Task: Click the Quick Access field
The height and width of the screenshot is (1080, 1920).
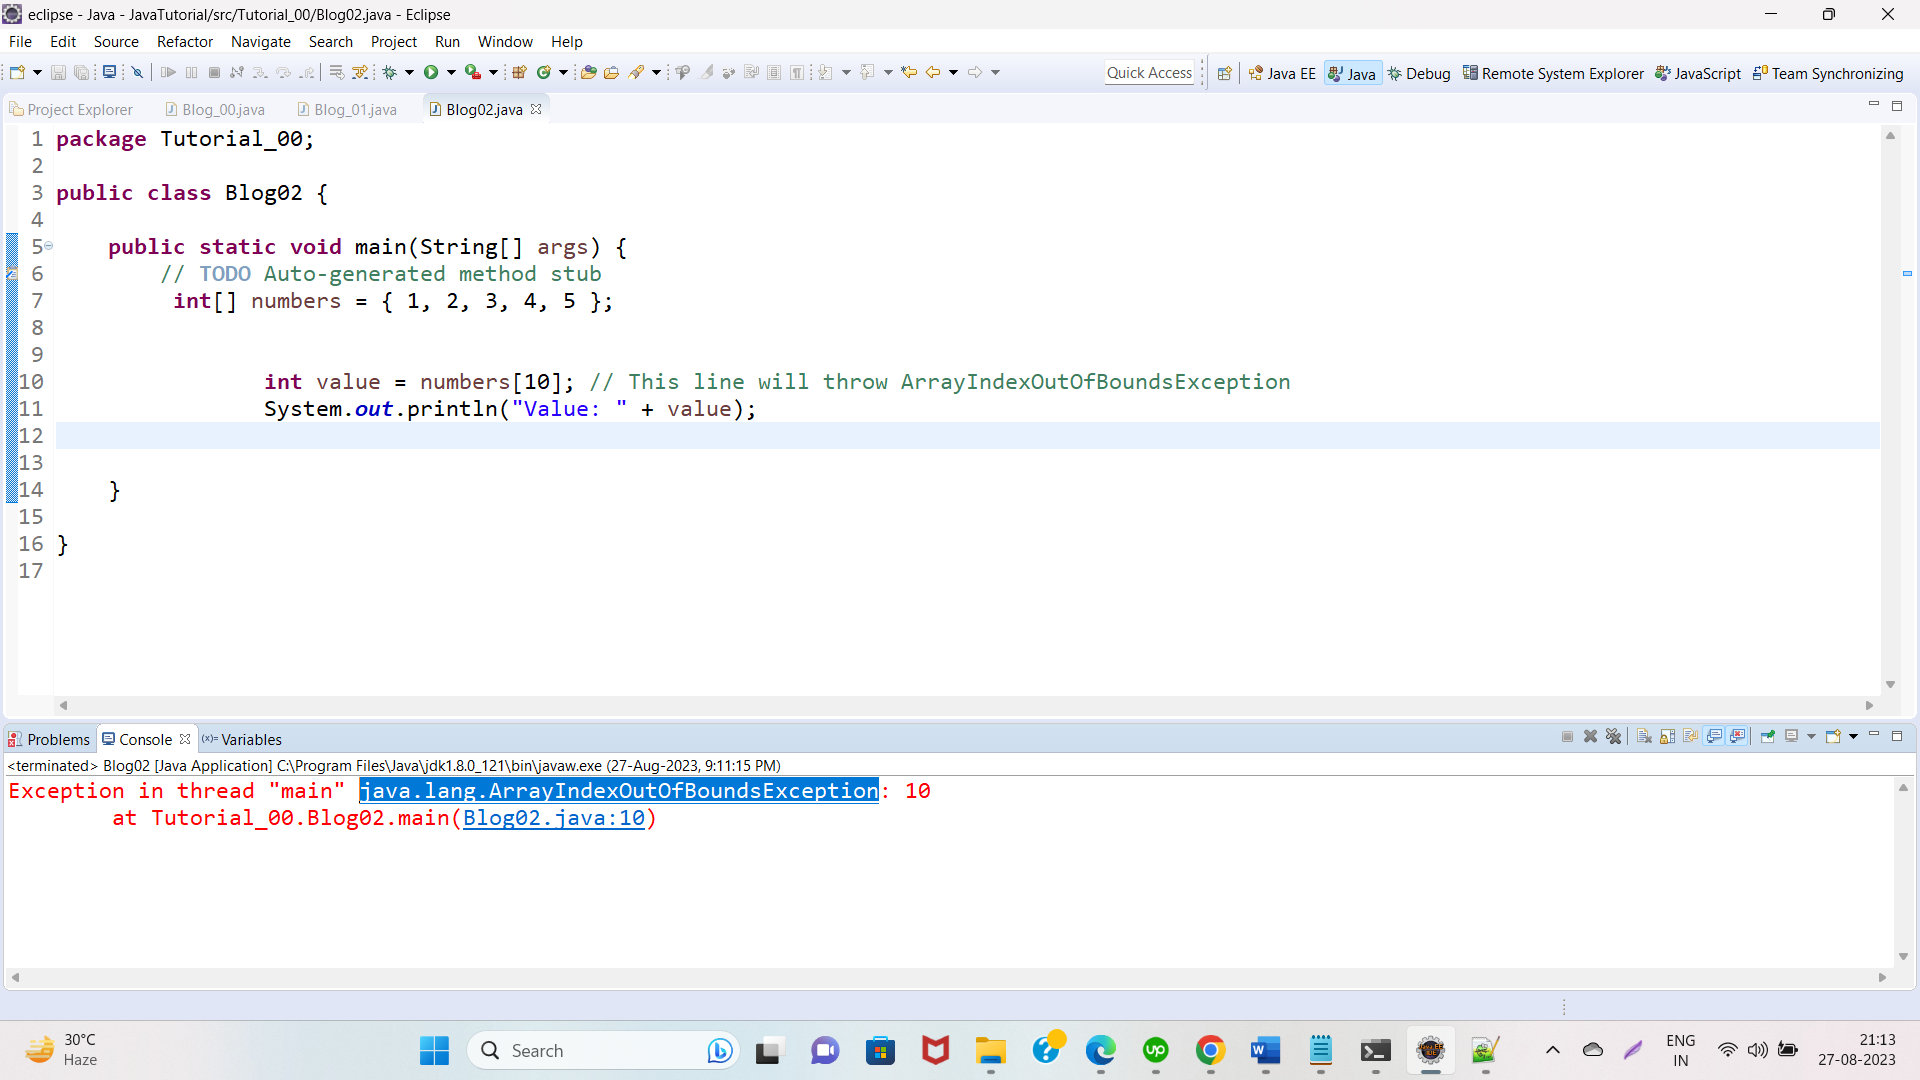Action: (1149, 73)
